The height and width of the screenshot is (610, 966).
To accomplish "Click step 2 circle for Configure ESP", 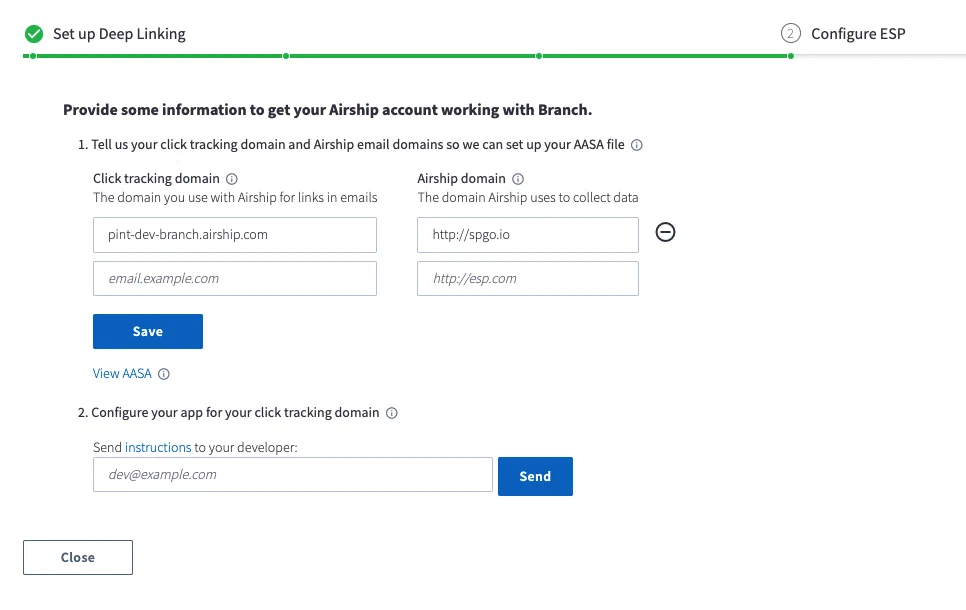I will (x=790, y=33).
